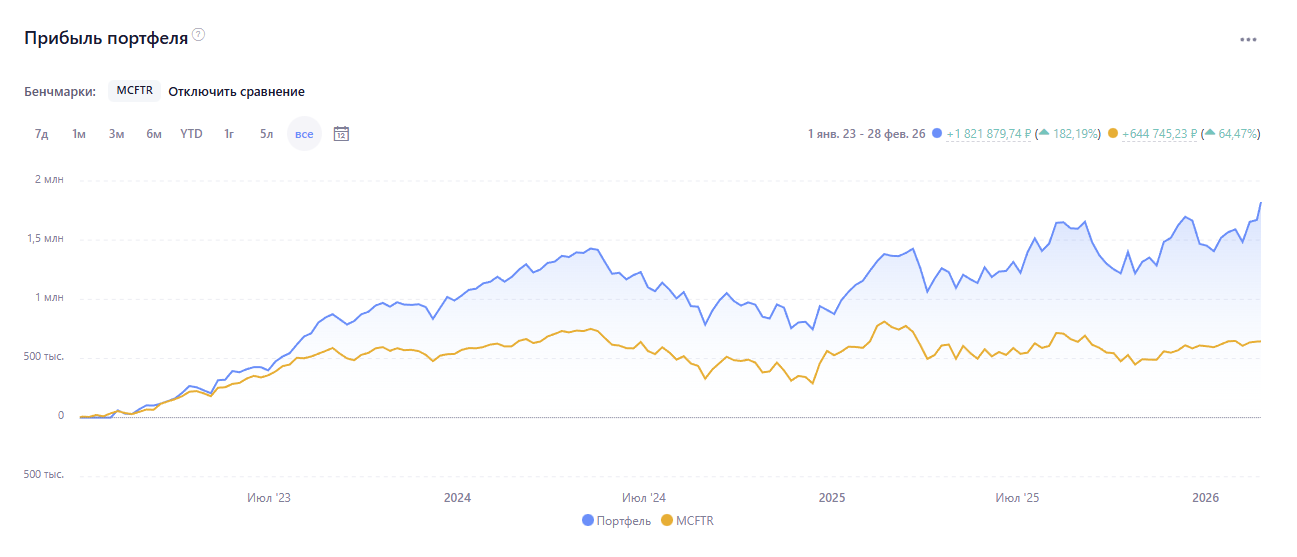Image resolution: width=1297 pixels, height=557 pixels.
Task: Click MCFTR profit value +644 745,23 ₽
Action: pyautogui.click(x=1159, y=133)
